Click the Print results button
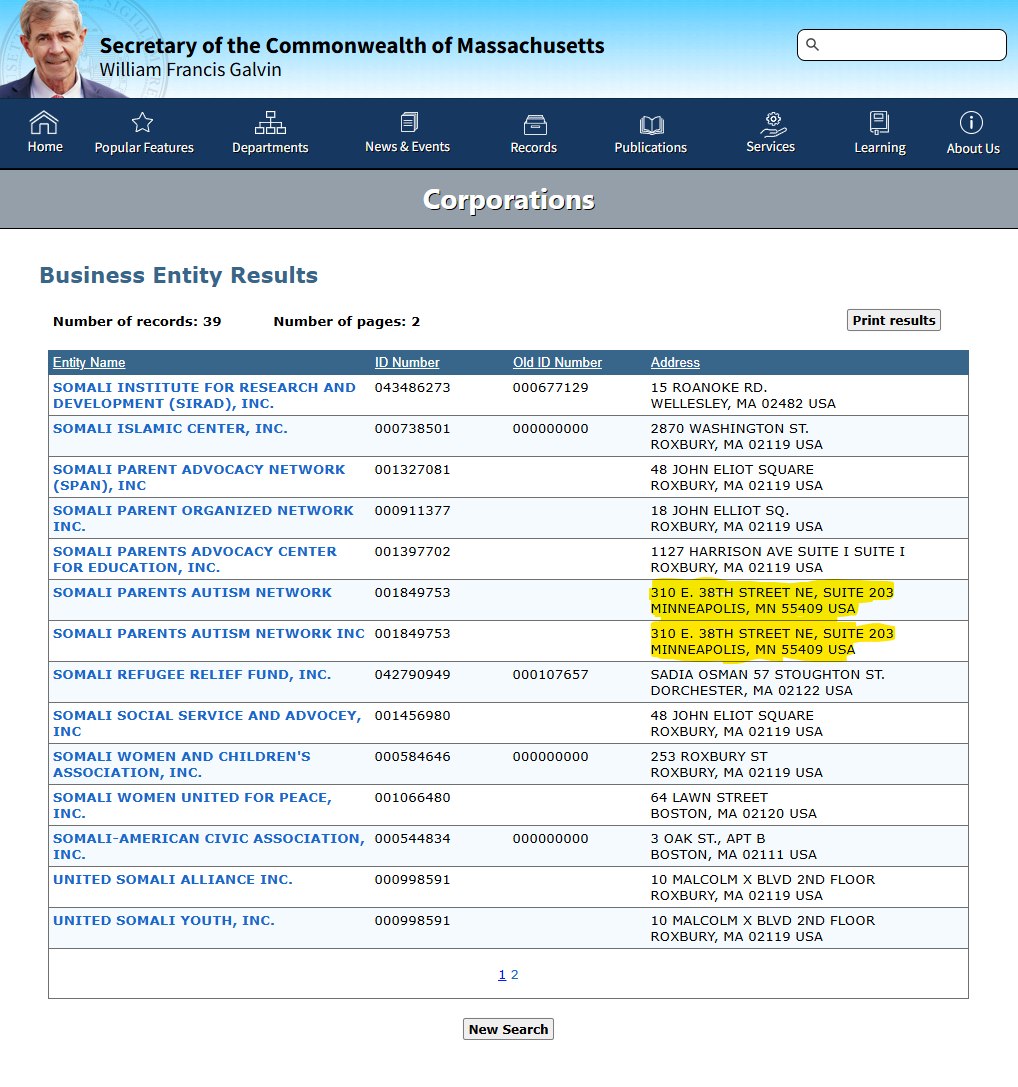The width and height of the screenshot is (1018, 1087). tap(893, 320)
